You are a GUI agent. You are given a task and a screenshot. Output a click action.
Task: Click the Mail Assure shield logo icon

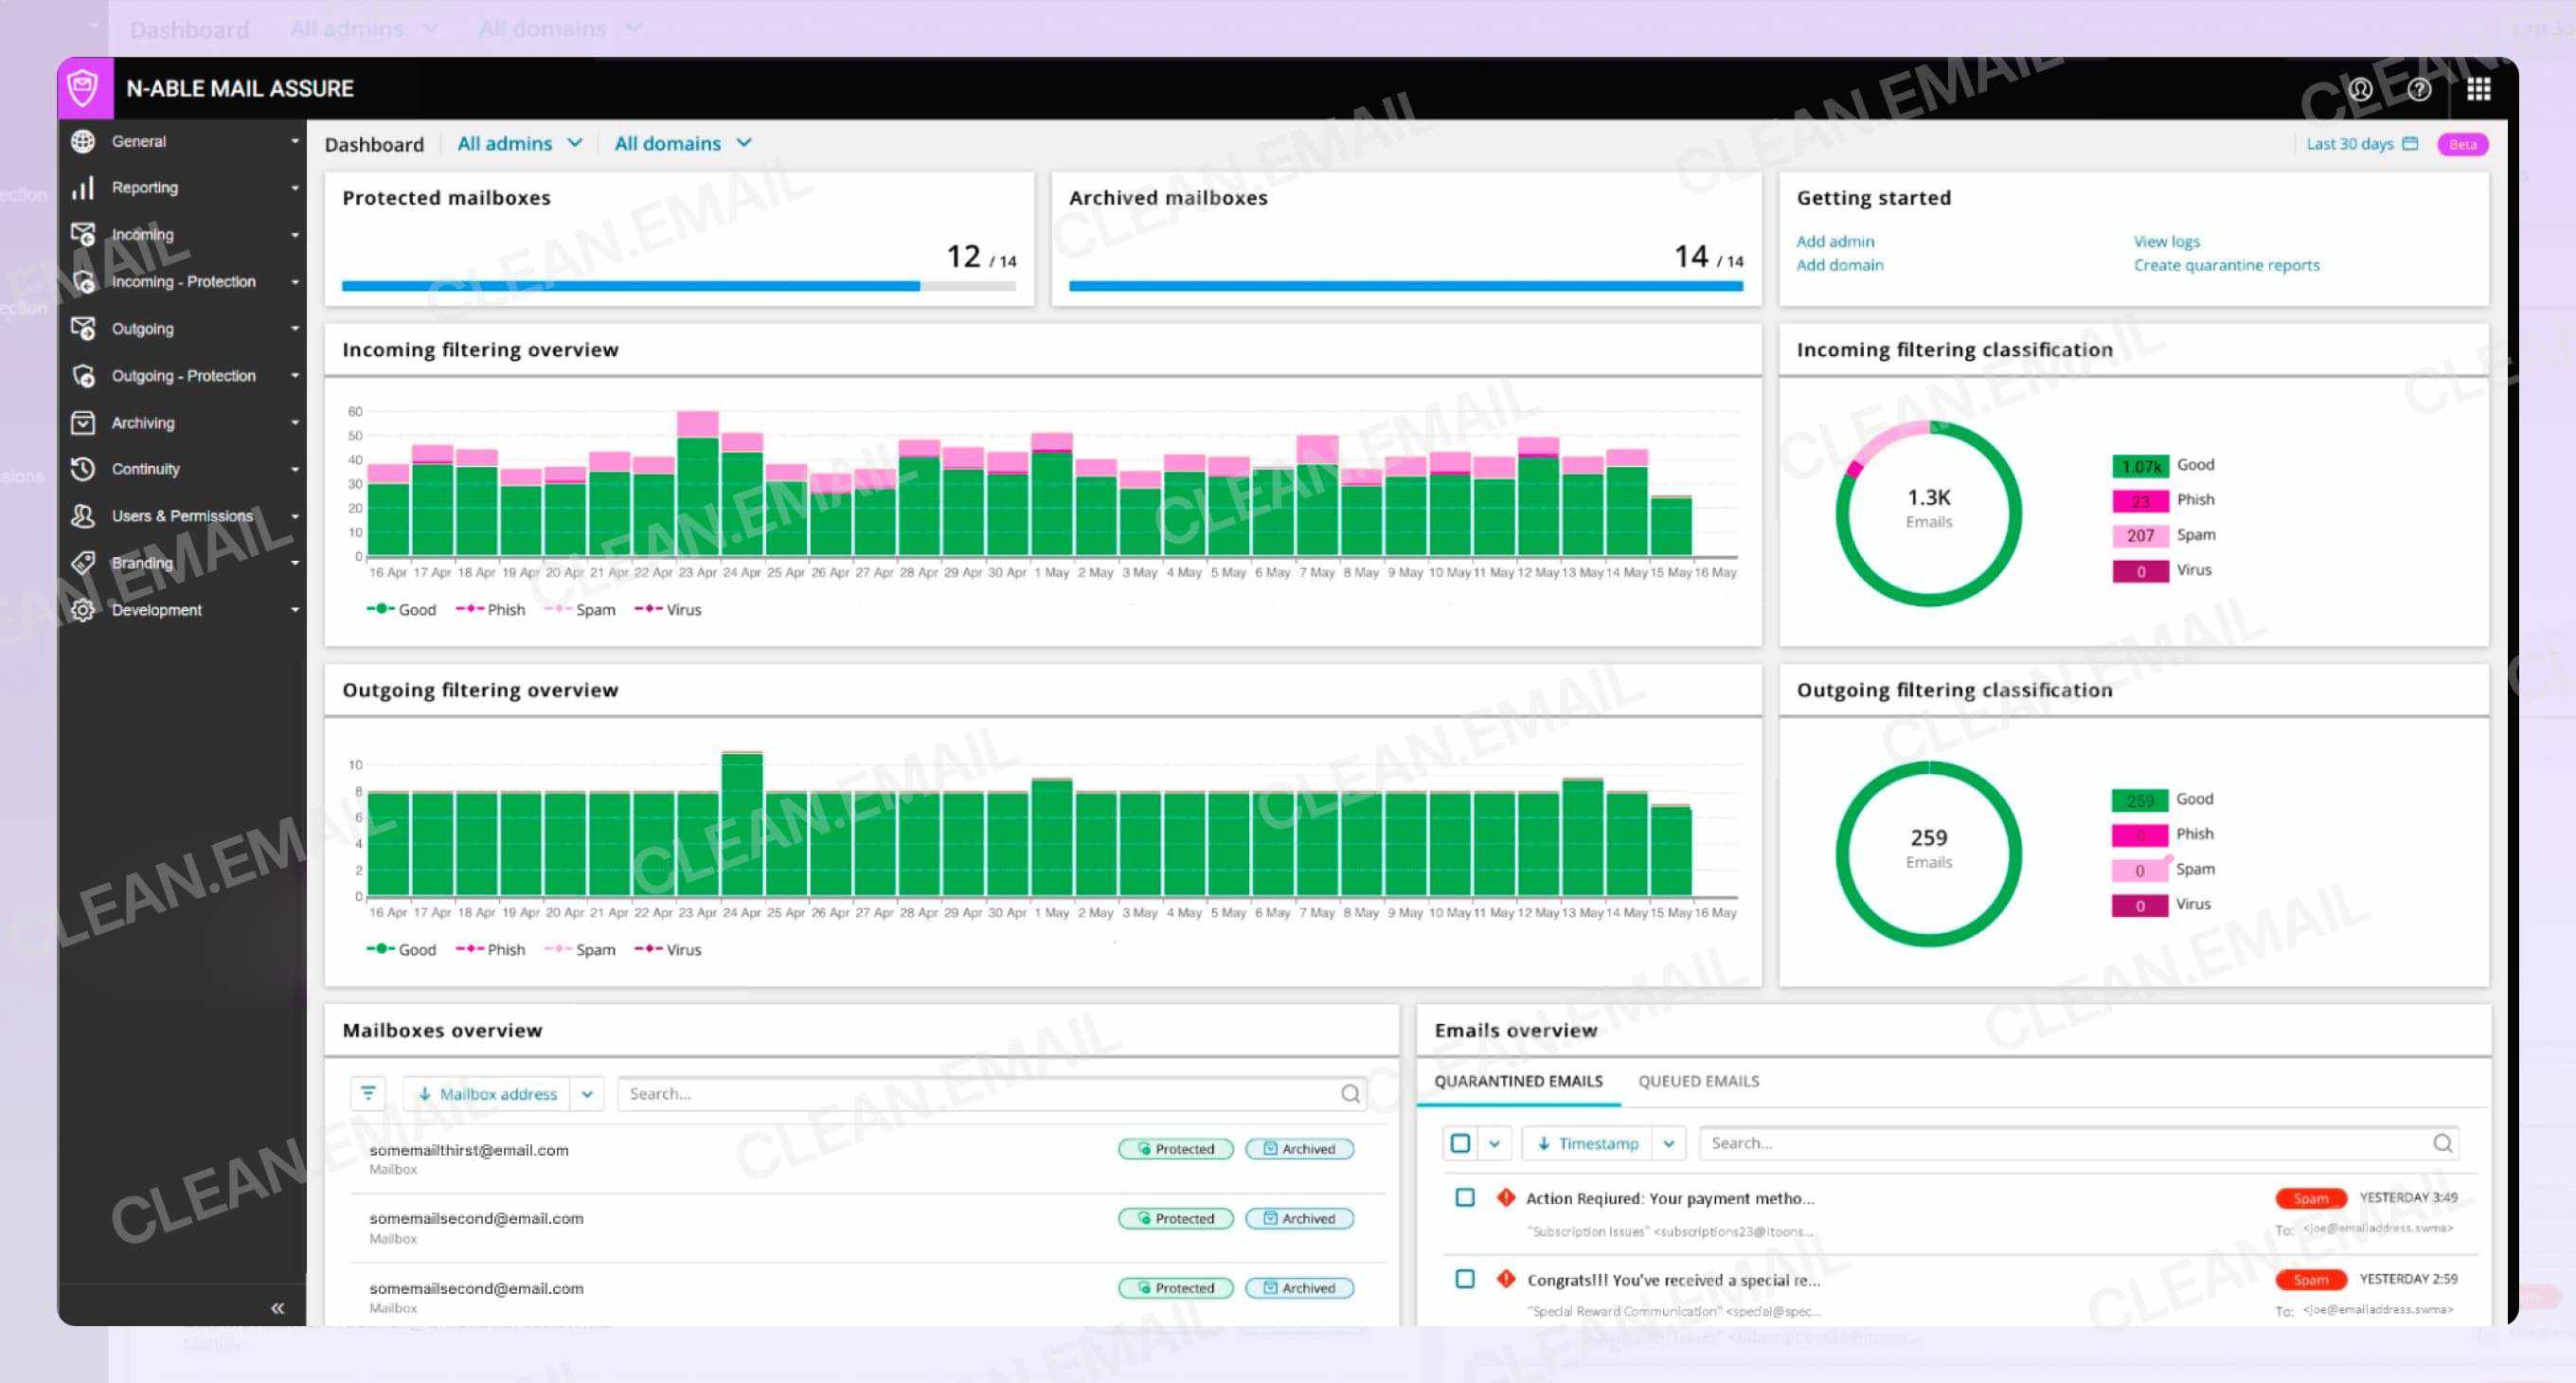tap(84, 88)
